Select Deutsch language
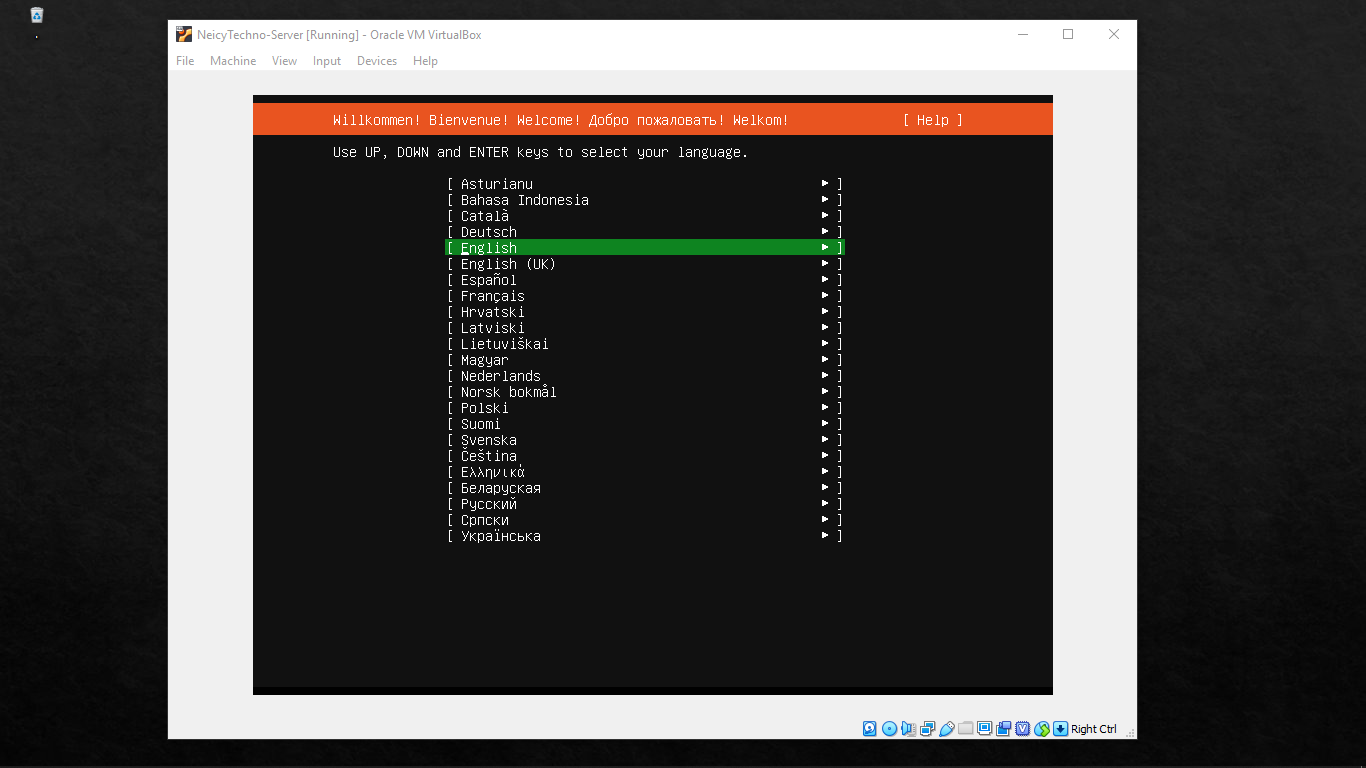Image resolution: width=1366 pixels, height=768 pixels. [x=645, y=232]
